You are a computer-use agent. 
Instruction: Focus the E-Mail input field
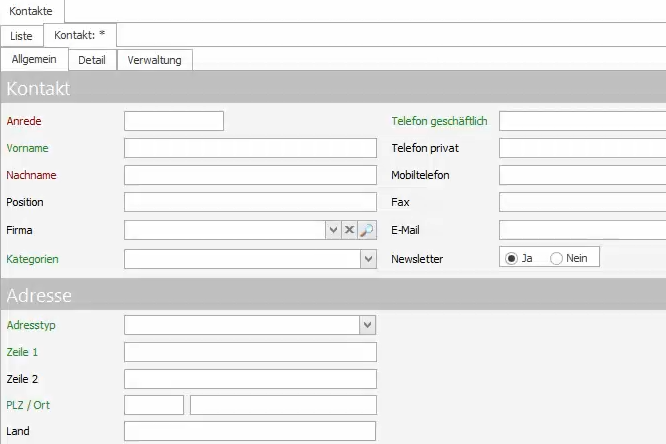[582, 230]
